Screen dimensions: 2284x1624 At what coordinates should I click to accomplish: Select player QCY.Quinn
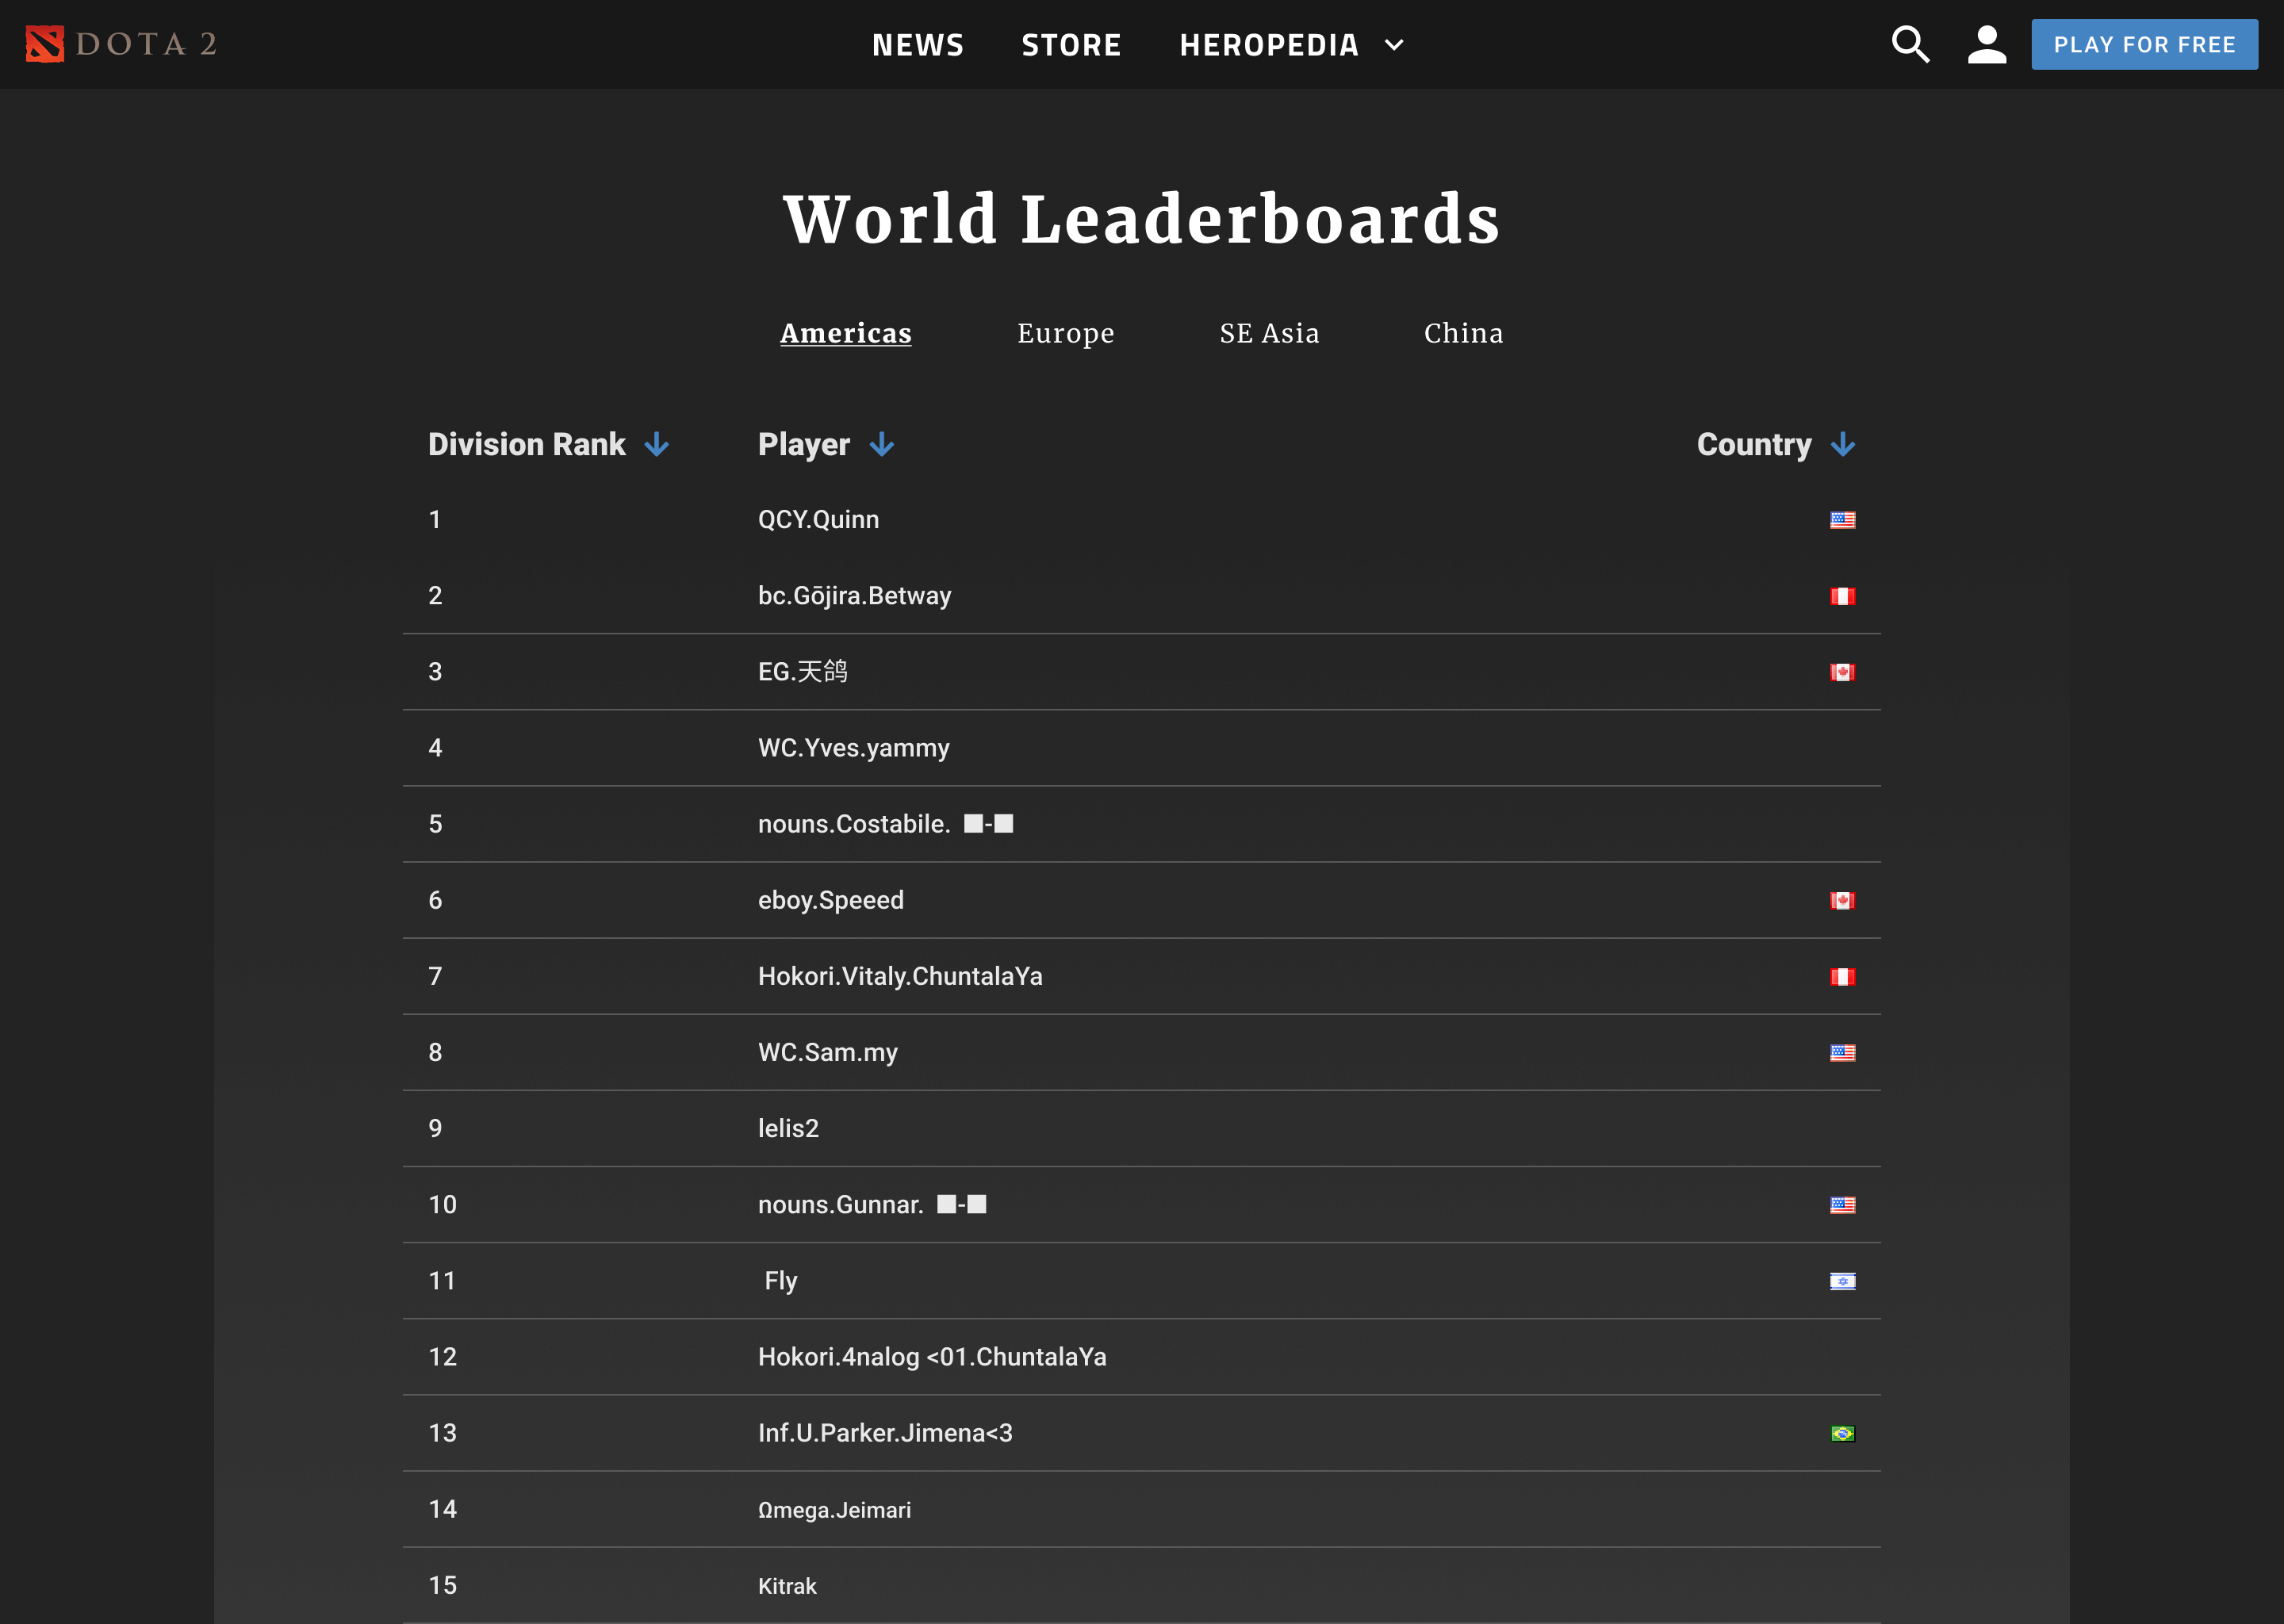(x=818, y=520)
